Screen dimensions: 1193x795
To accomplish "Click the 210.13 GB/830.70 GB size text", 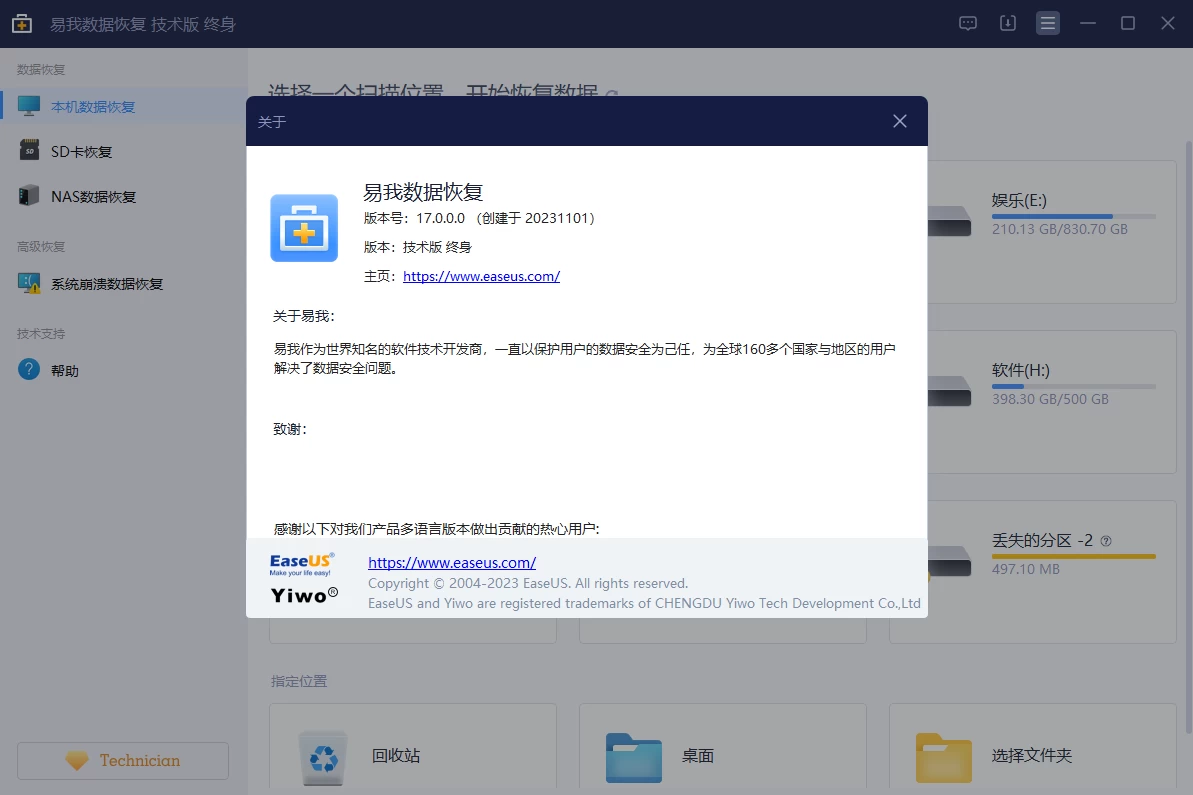I will [x=1060, y=229].
